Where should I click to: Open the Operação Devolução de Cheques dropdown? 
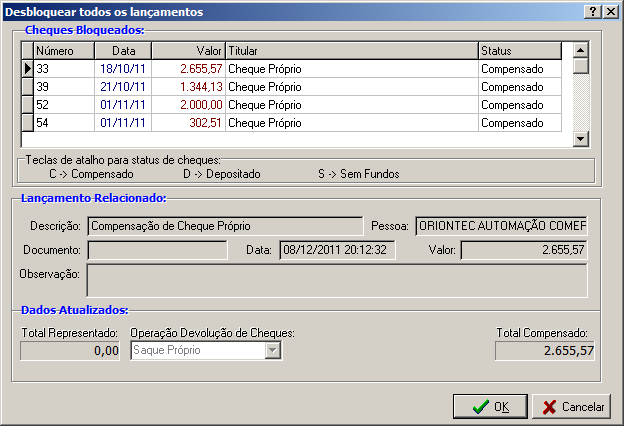(272, 350)
